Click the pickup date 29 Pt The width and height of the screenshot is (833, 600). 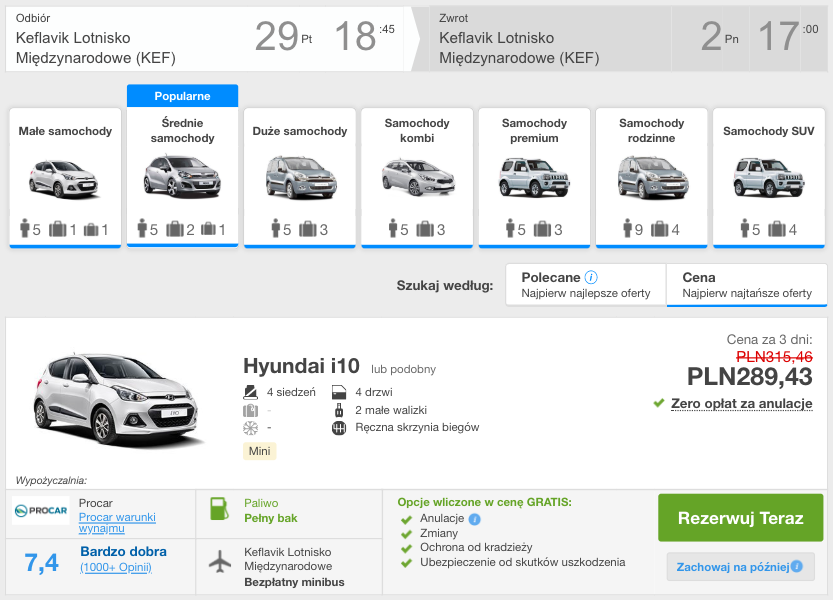pos(284,36)
